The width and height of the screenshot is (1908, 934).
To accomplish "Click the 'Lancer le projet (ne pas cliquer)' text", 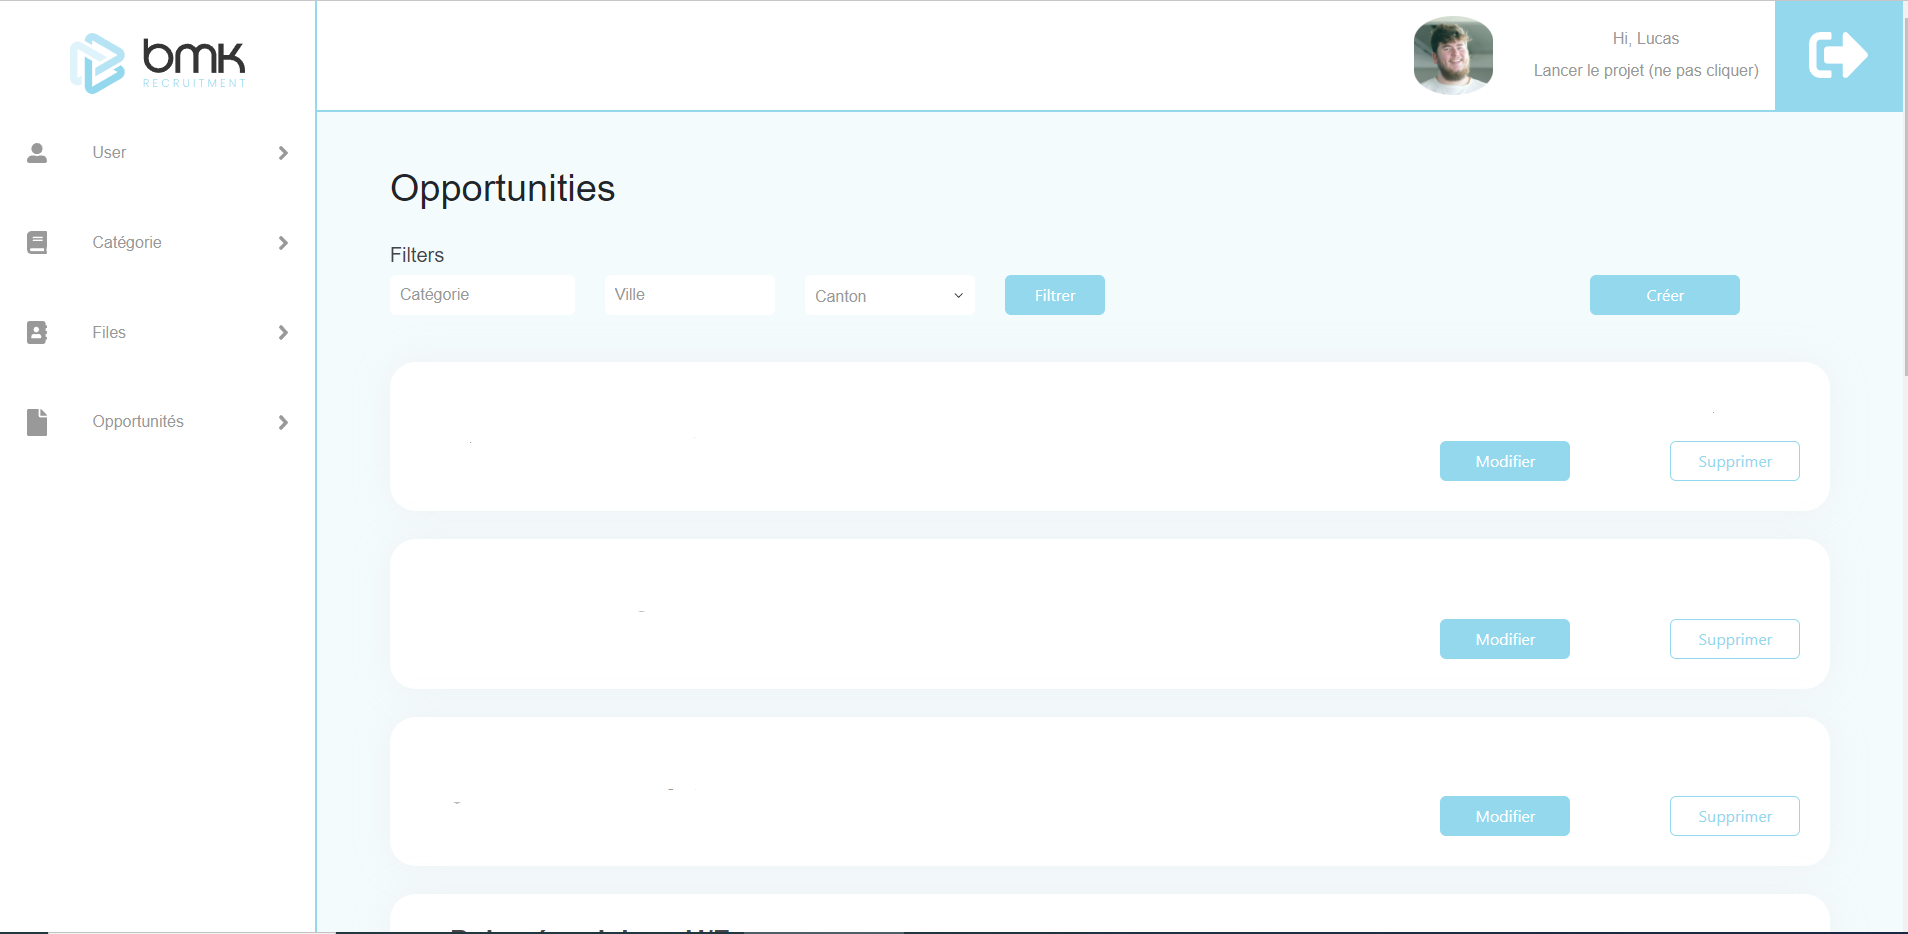I will click(x=1646, y=71).
